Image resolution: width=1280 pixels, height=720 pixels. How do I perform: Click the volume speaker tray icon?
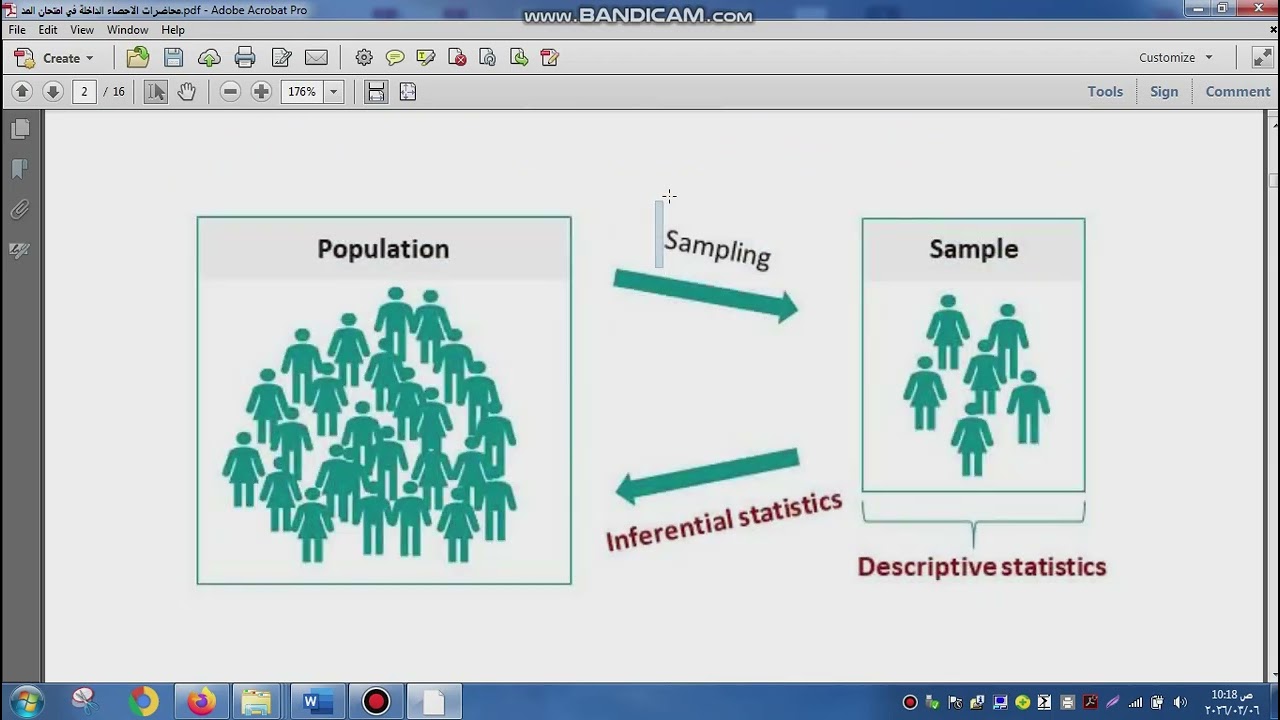[1181, 703]
